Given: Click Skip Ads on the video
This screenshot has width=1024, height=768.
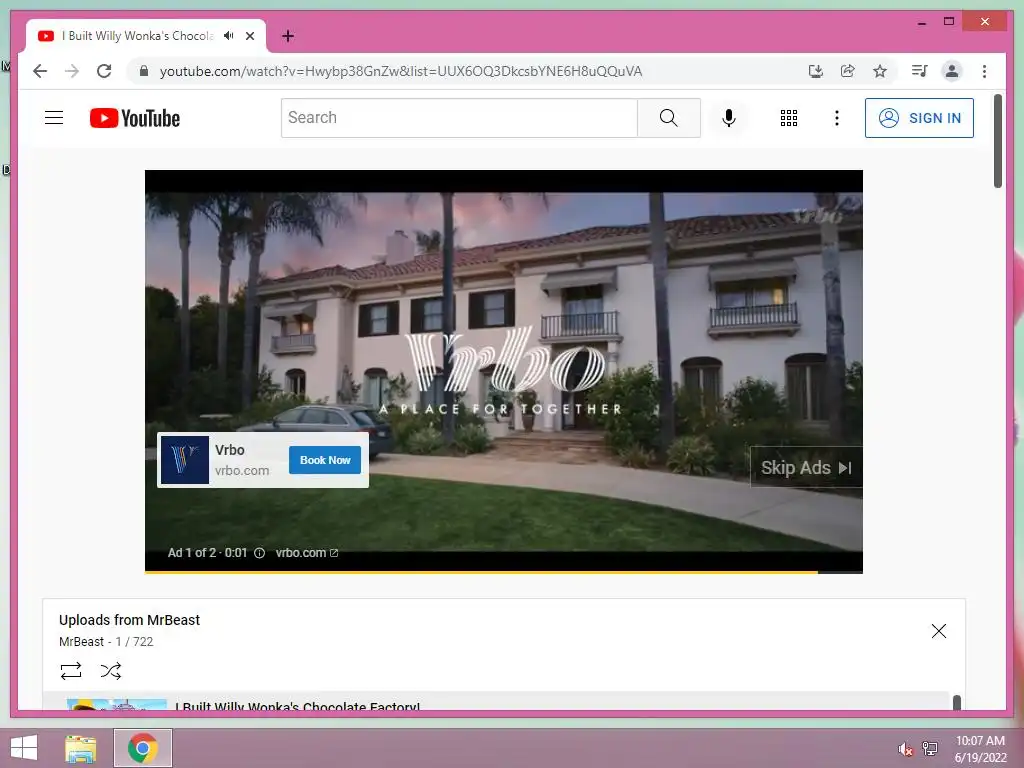Looking at the screenshot, I should click(806, 468).
